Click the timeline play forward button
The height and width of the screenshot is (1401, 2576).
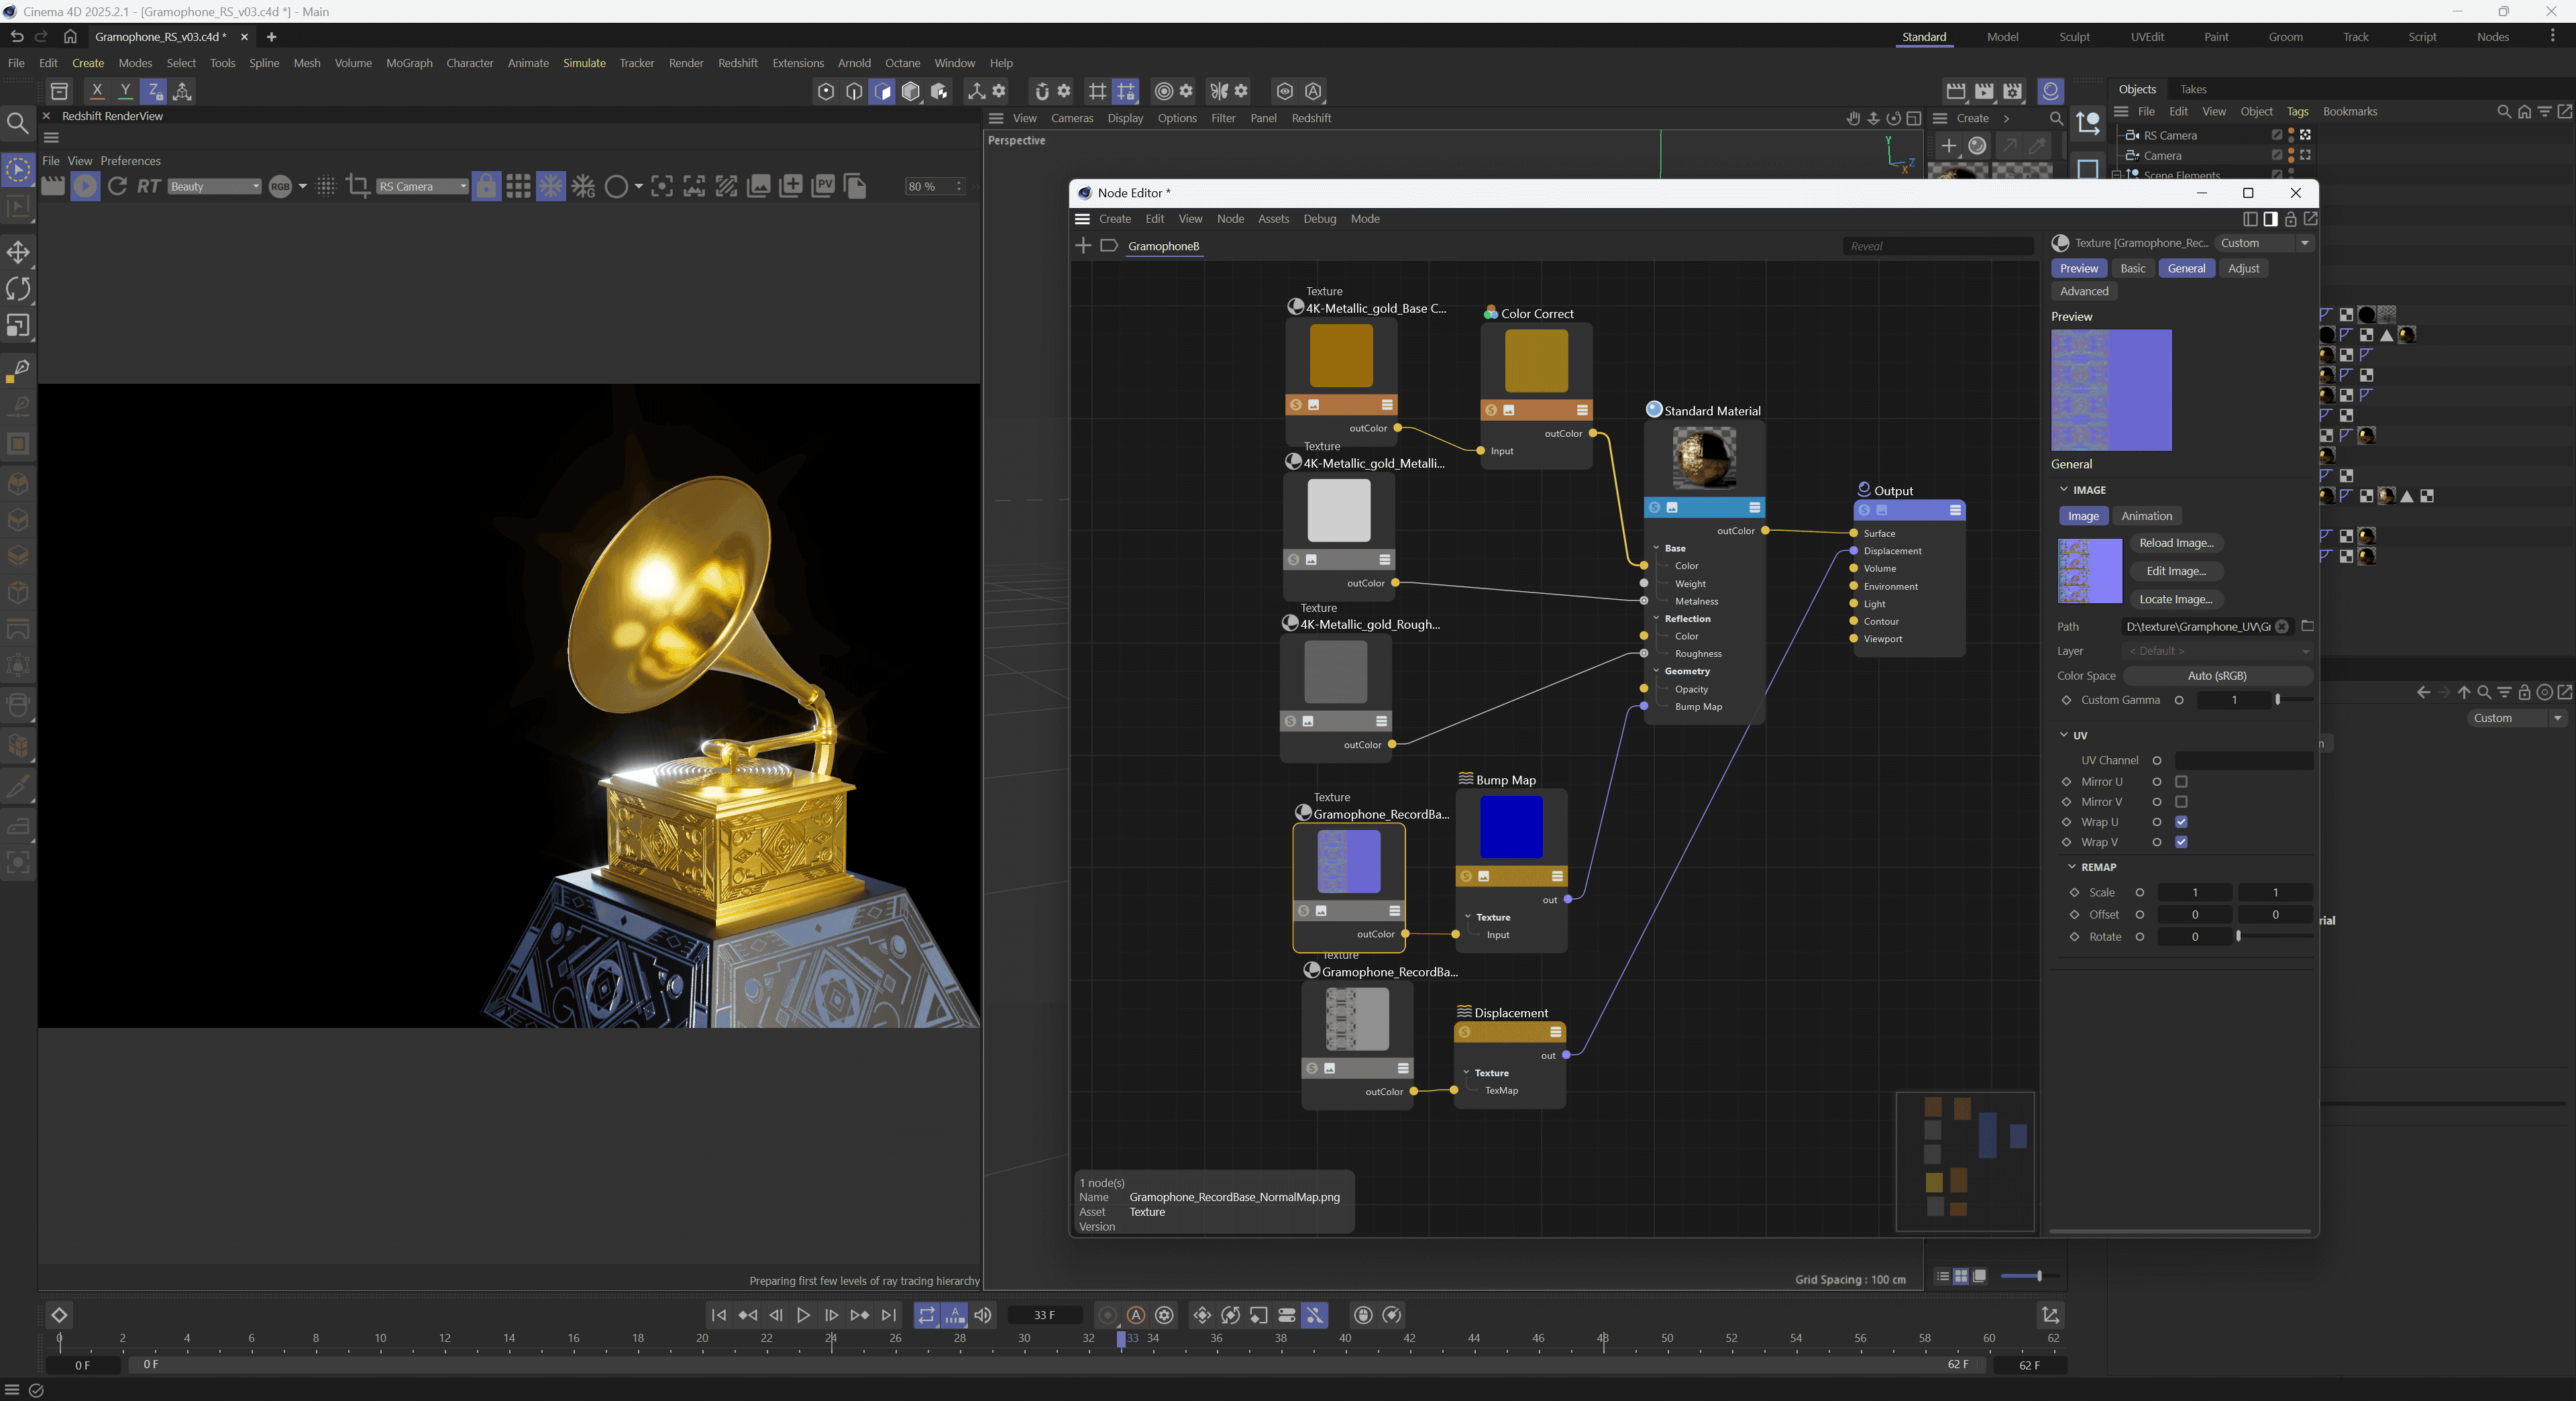pyautogui.click(x=803, y=1315)
